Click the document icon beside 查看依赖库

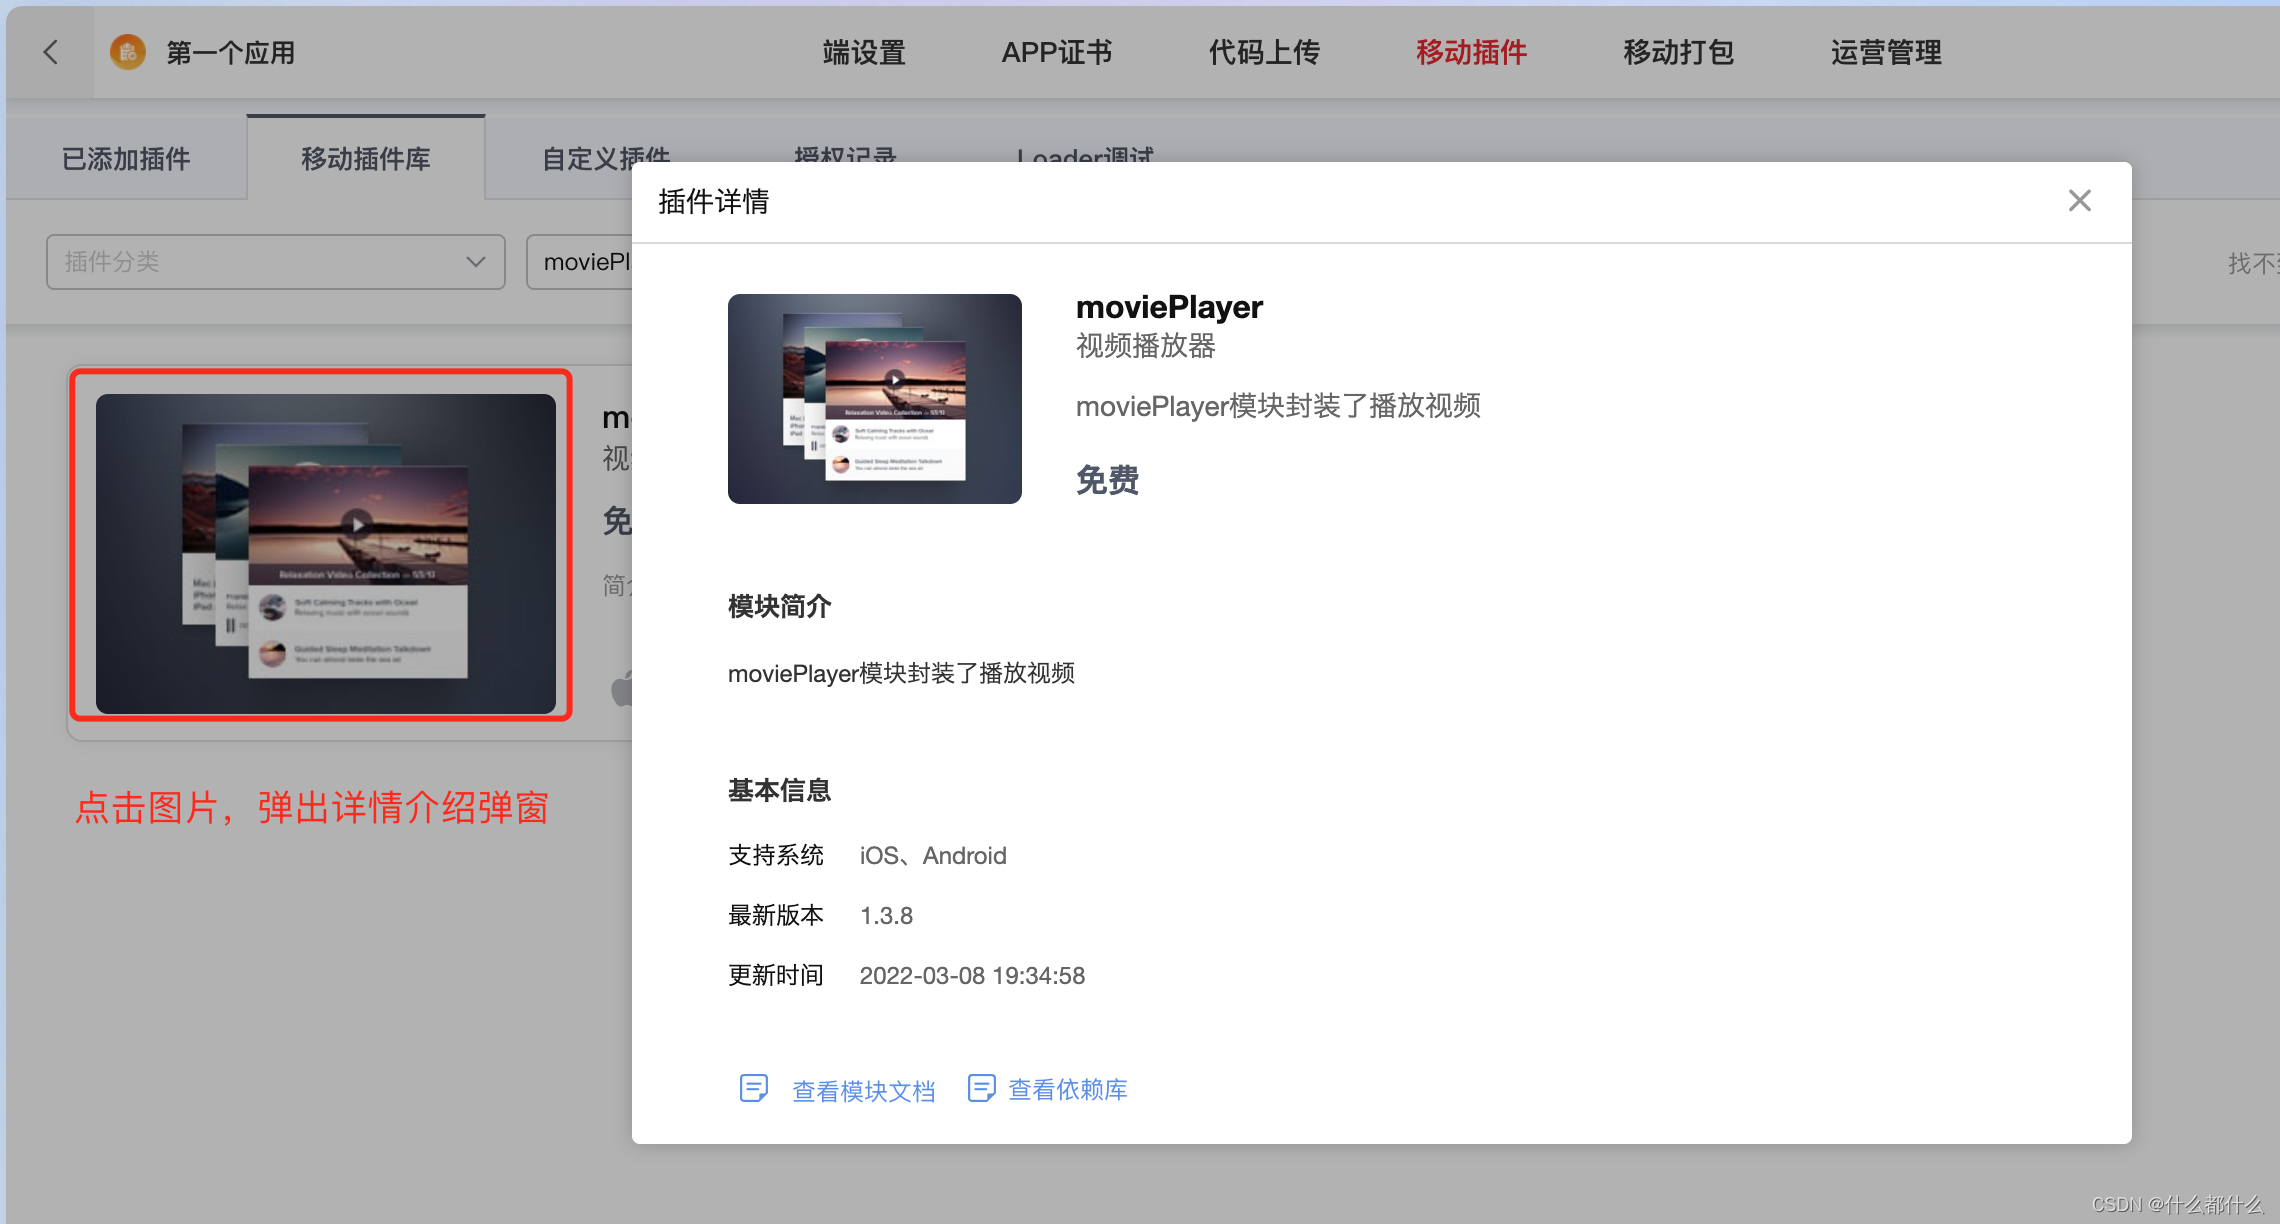click(x=981, y=1088)
